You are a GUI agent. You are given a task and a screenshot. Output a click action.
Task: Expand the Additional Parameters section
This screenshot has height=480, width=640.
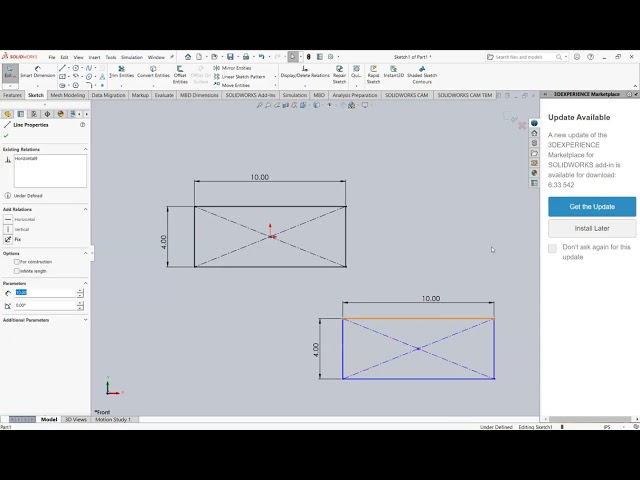85,320
